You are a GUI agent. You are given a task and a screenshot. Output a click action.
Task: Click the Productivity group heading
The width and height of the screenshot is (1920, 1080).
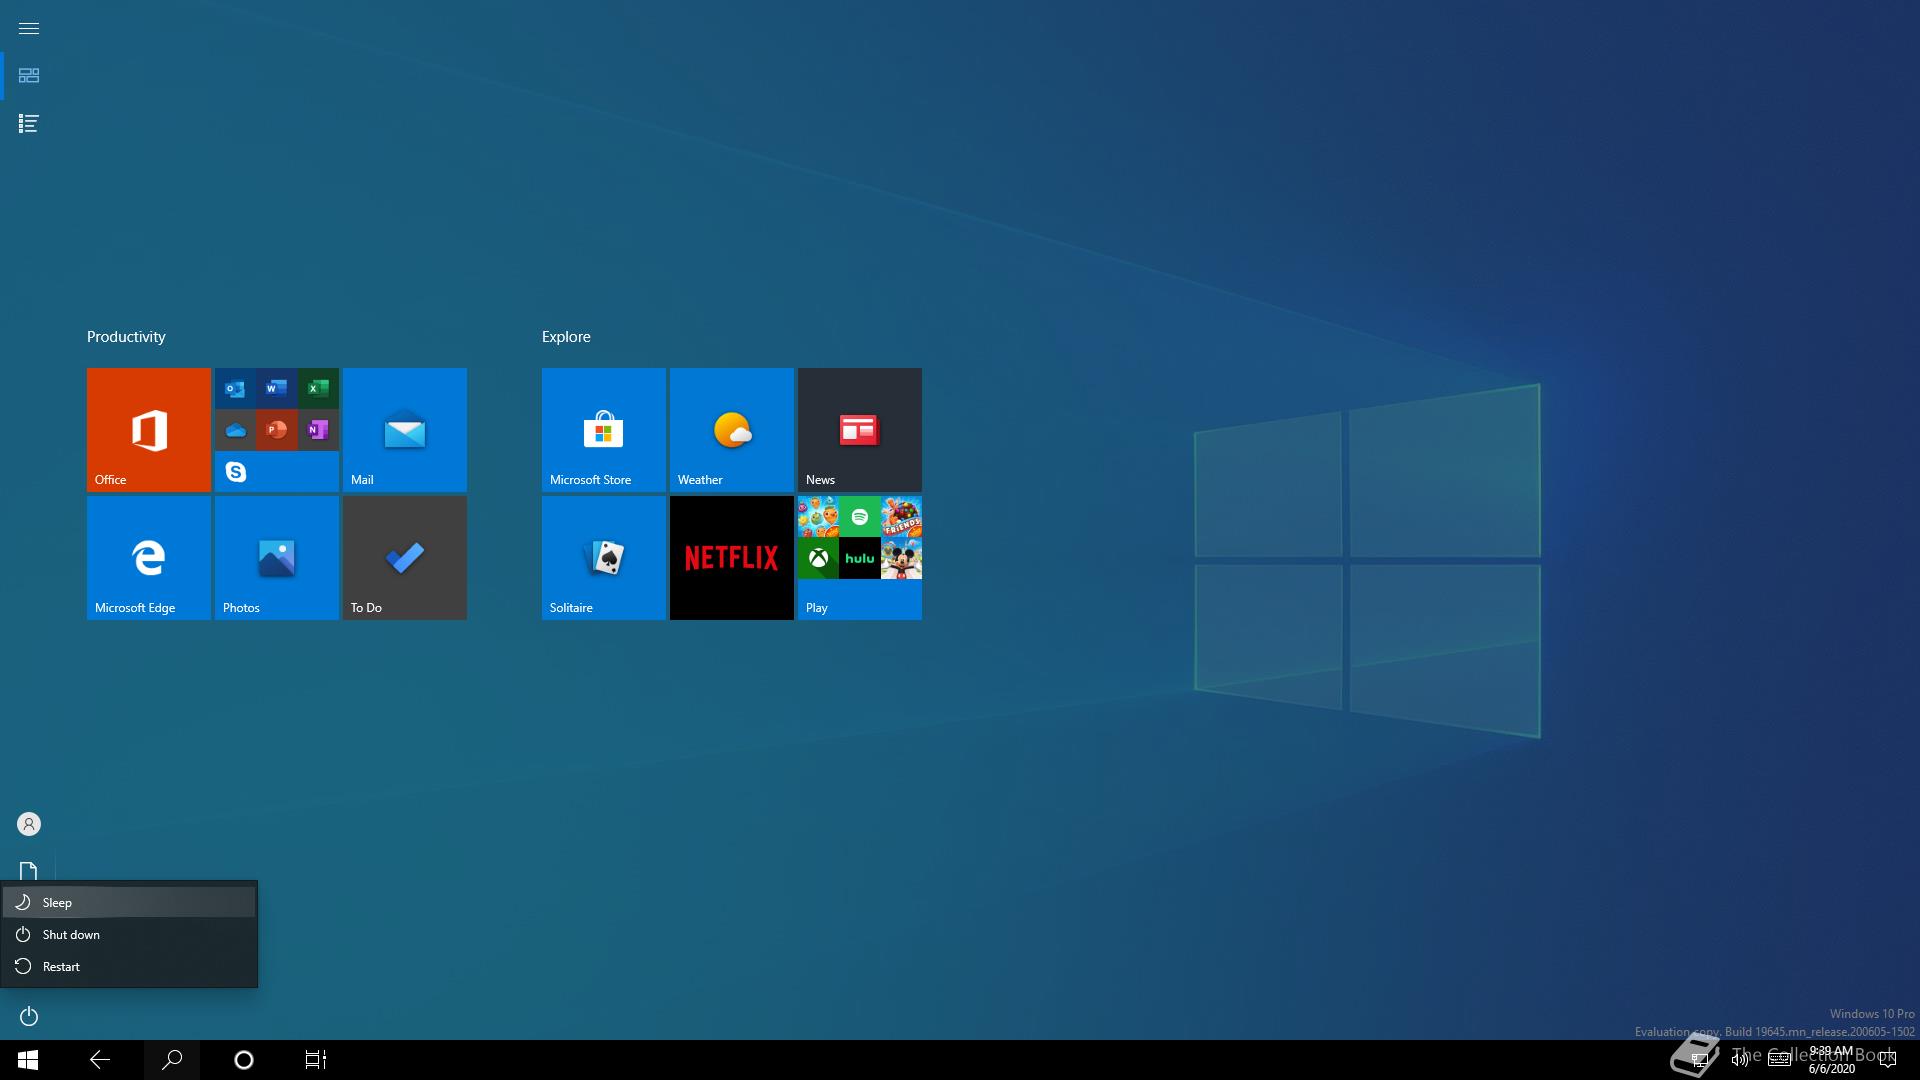(126, 337)
